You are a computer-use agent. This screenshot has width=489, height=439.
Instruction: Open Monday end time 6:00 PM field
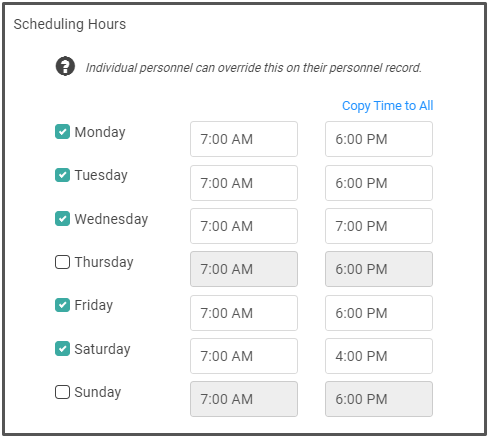[379, 139]
